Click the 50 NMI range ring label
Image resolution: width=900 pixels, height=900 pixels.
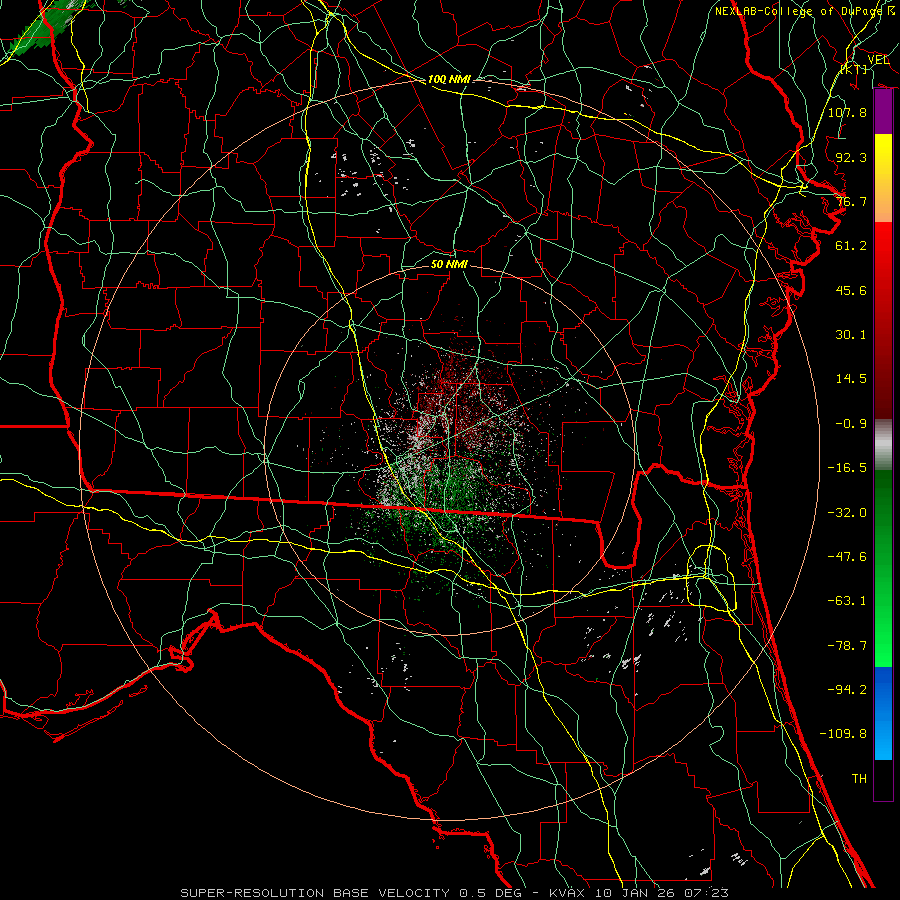coord(449,264)
